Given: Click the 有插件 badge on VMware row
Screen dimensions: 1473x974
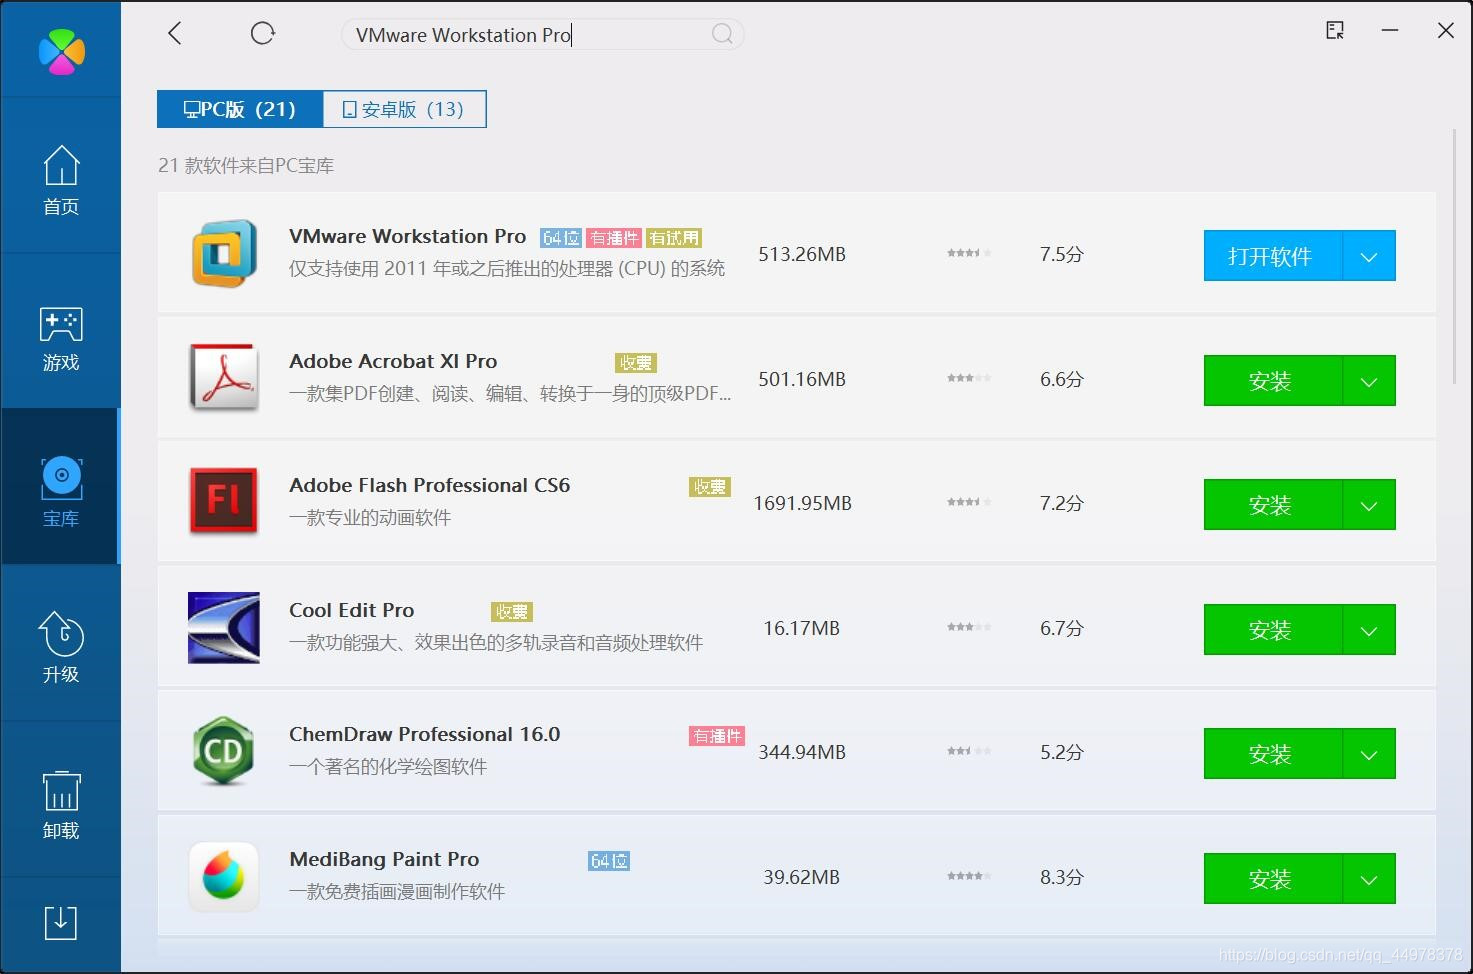Looking at the screenshot, I should (x=614, y=238).
